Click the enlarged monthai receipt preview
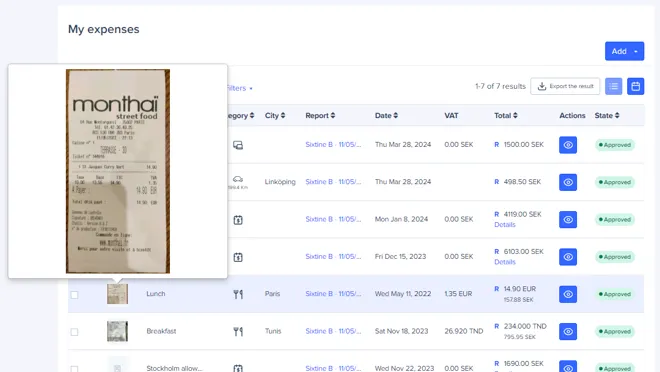The height and width of the screenshot is (372, 660). pyautogui.click(x=118, y=171)
